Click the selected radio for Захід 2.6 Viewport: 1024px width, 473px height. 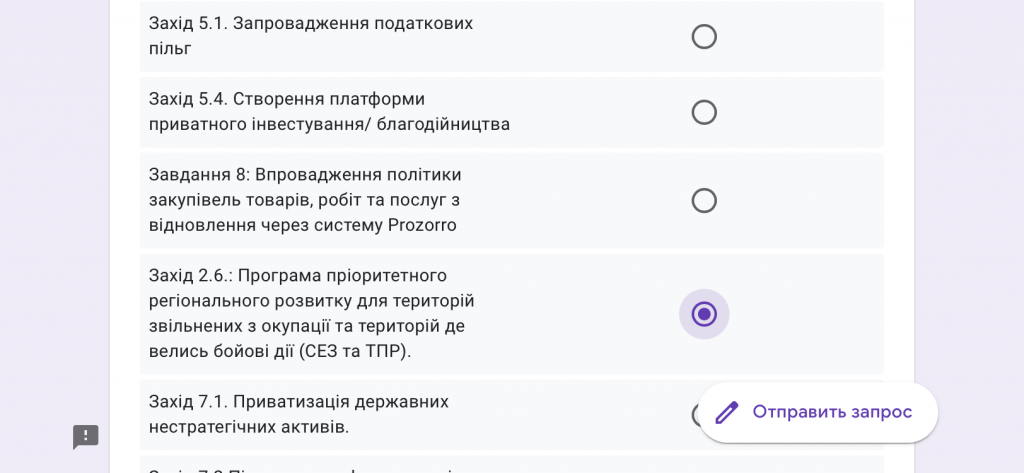704,314
